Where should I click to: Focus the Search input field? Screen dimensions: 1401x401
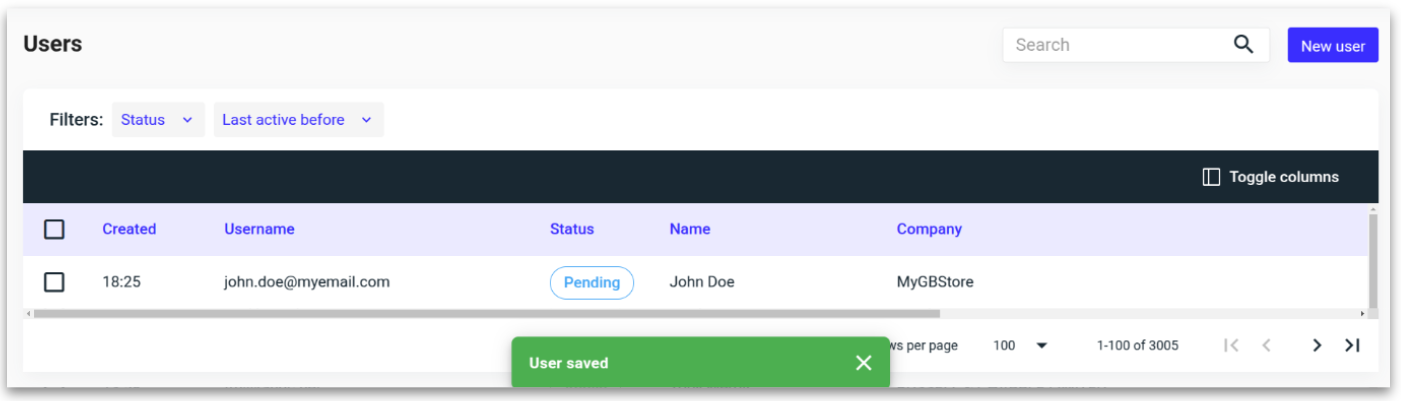pos(1115,45)
